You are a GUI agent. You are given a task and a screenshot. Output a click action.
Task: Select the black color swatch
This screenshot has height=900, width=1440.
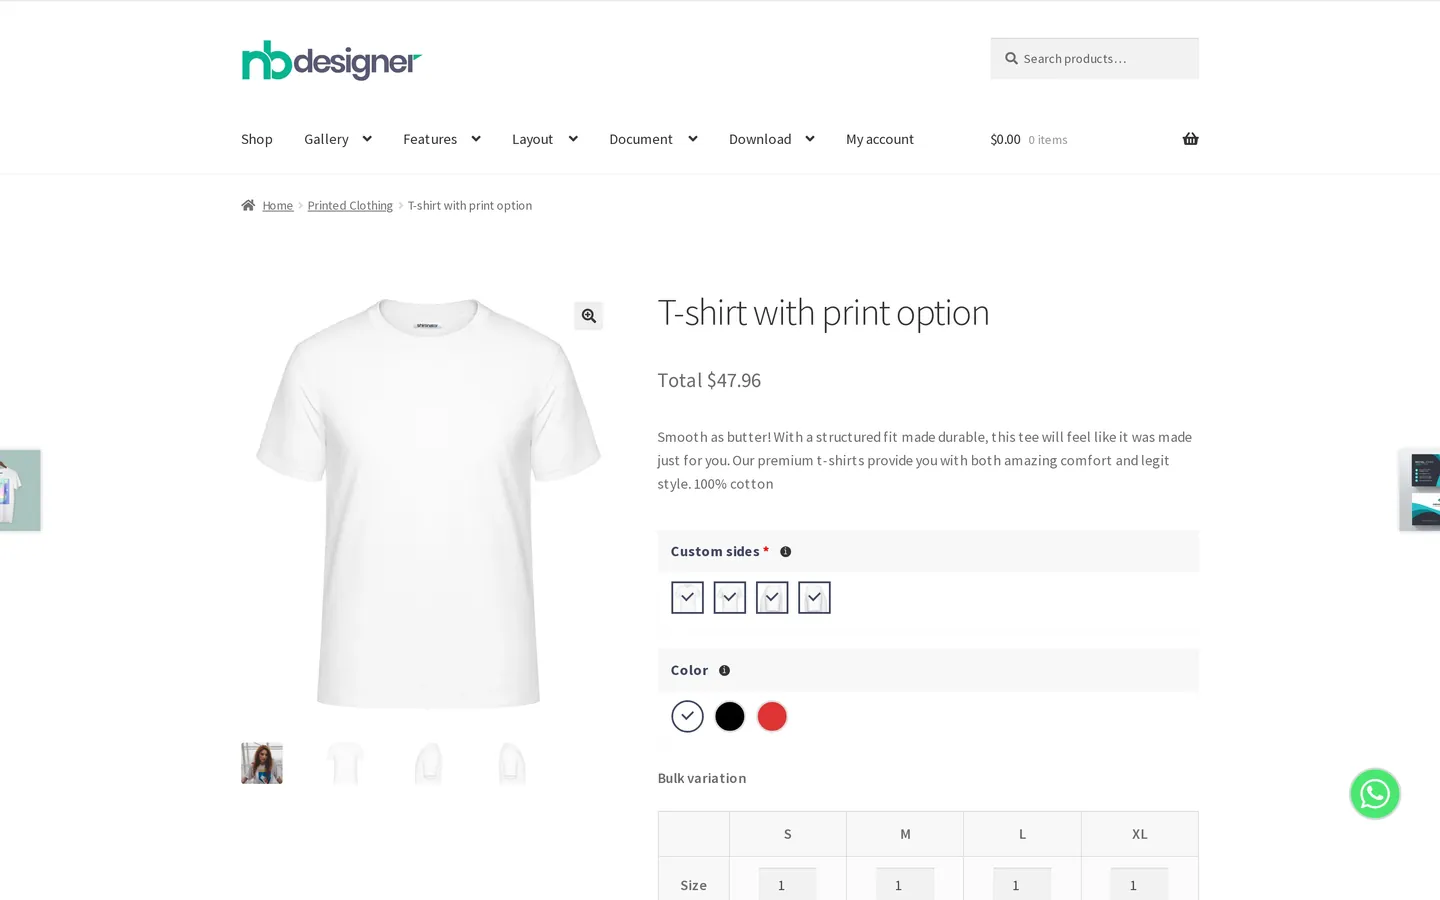(729, 716)
